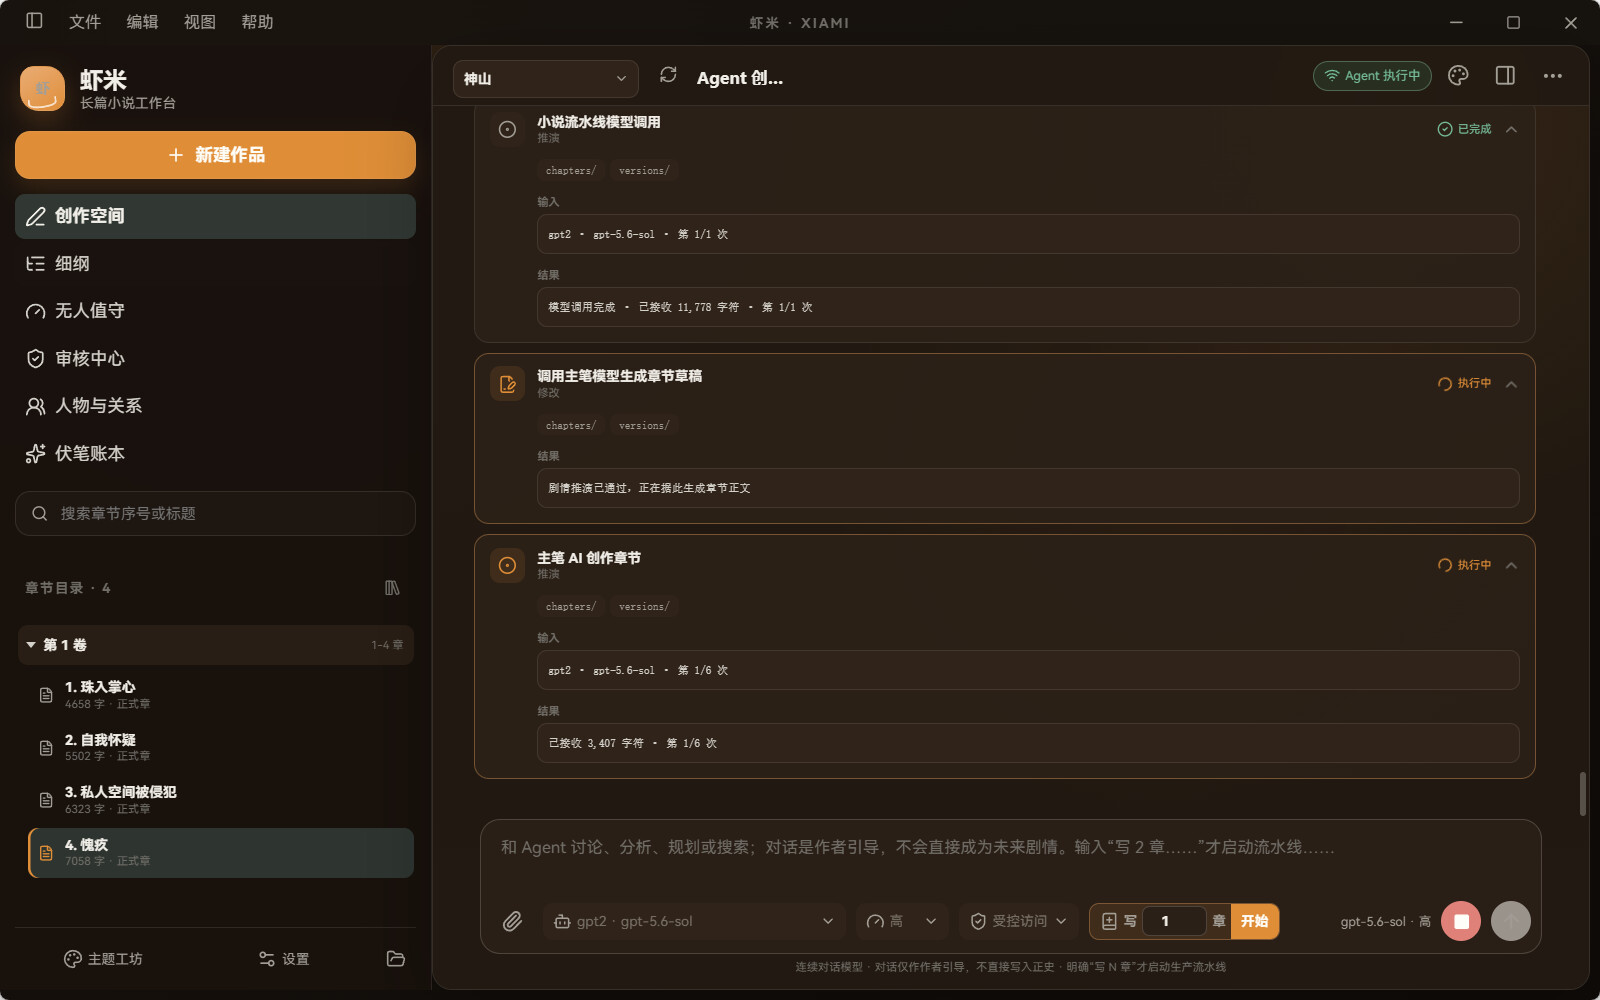
Task: Click the Agent 创… title
Action: (x=740, y=78)
